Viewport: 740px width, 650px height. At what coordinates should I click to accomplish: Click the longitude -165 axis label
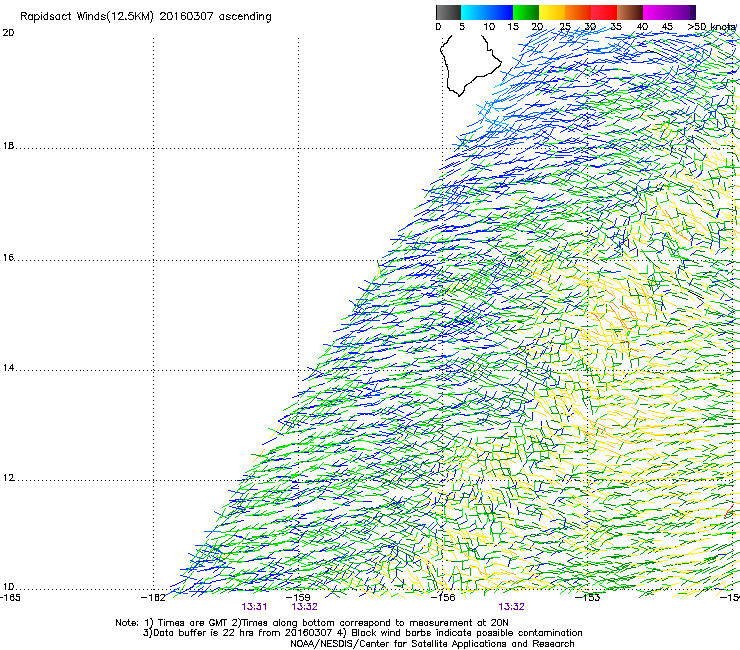tap(10, 597)
